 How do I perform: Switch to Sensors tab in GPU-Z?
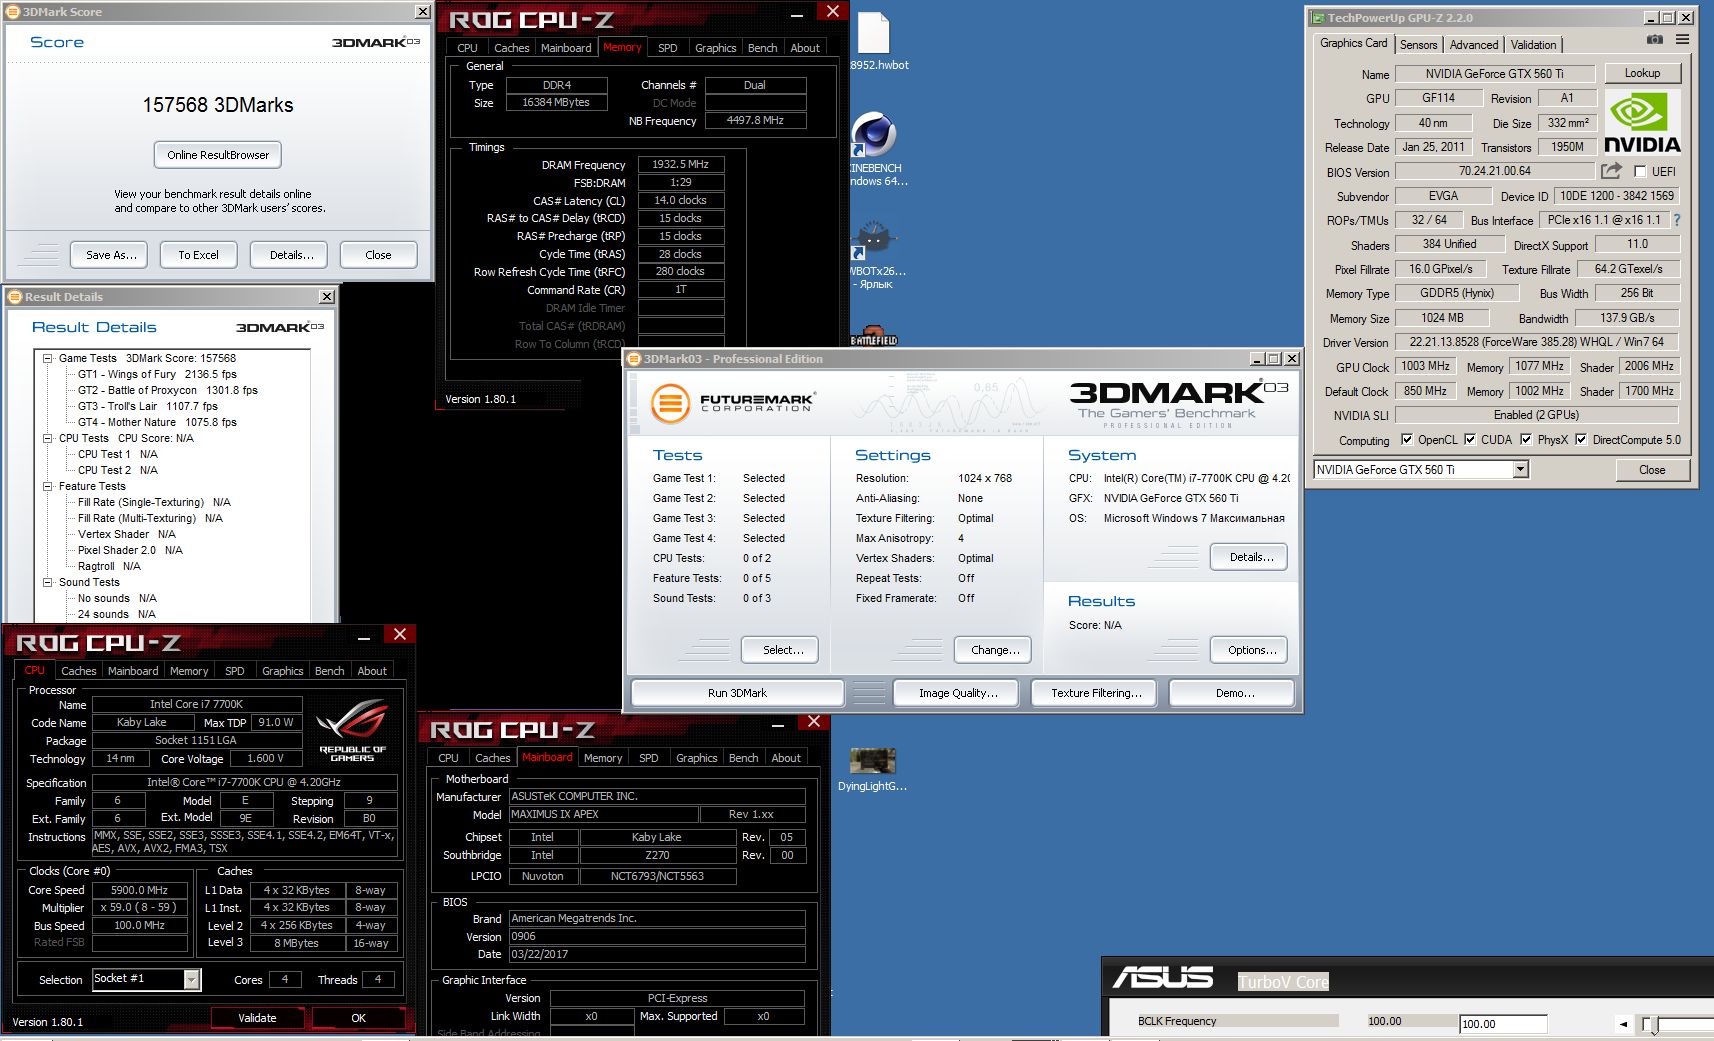(x=1418, y=45)
